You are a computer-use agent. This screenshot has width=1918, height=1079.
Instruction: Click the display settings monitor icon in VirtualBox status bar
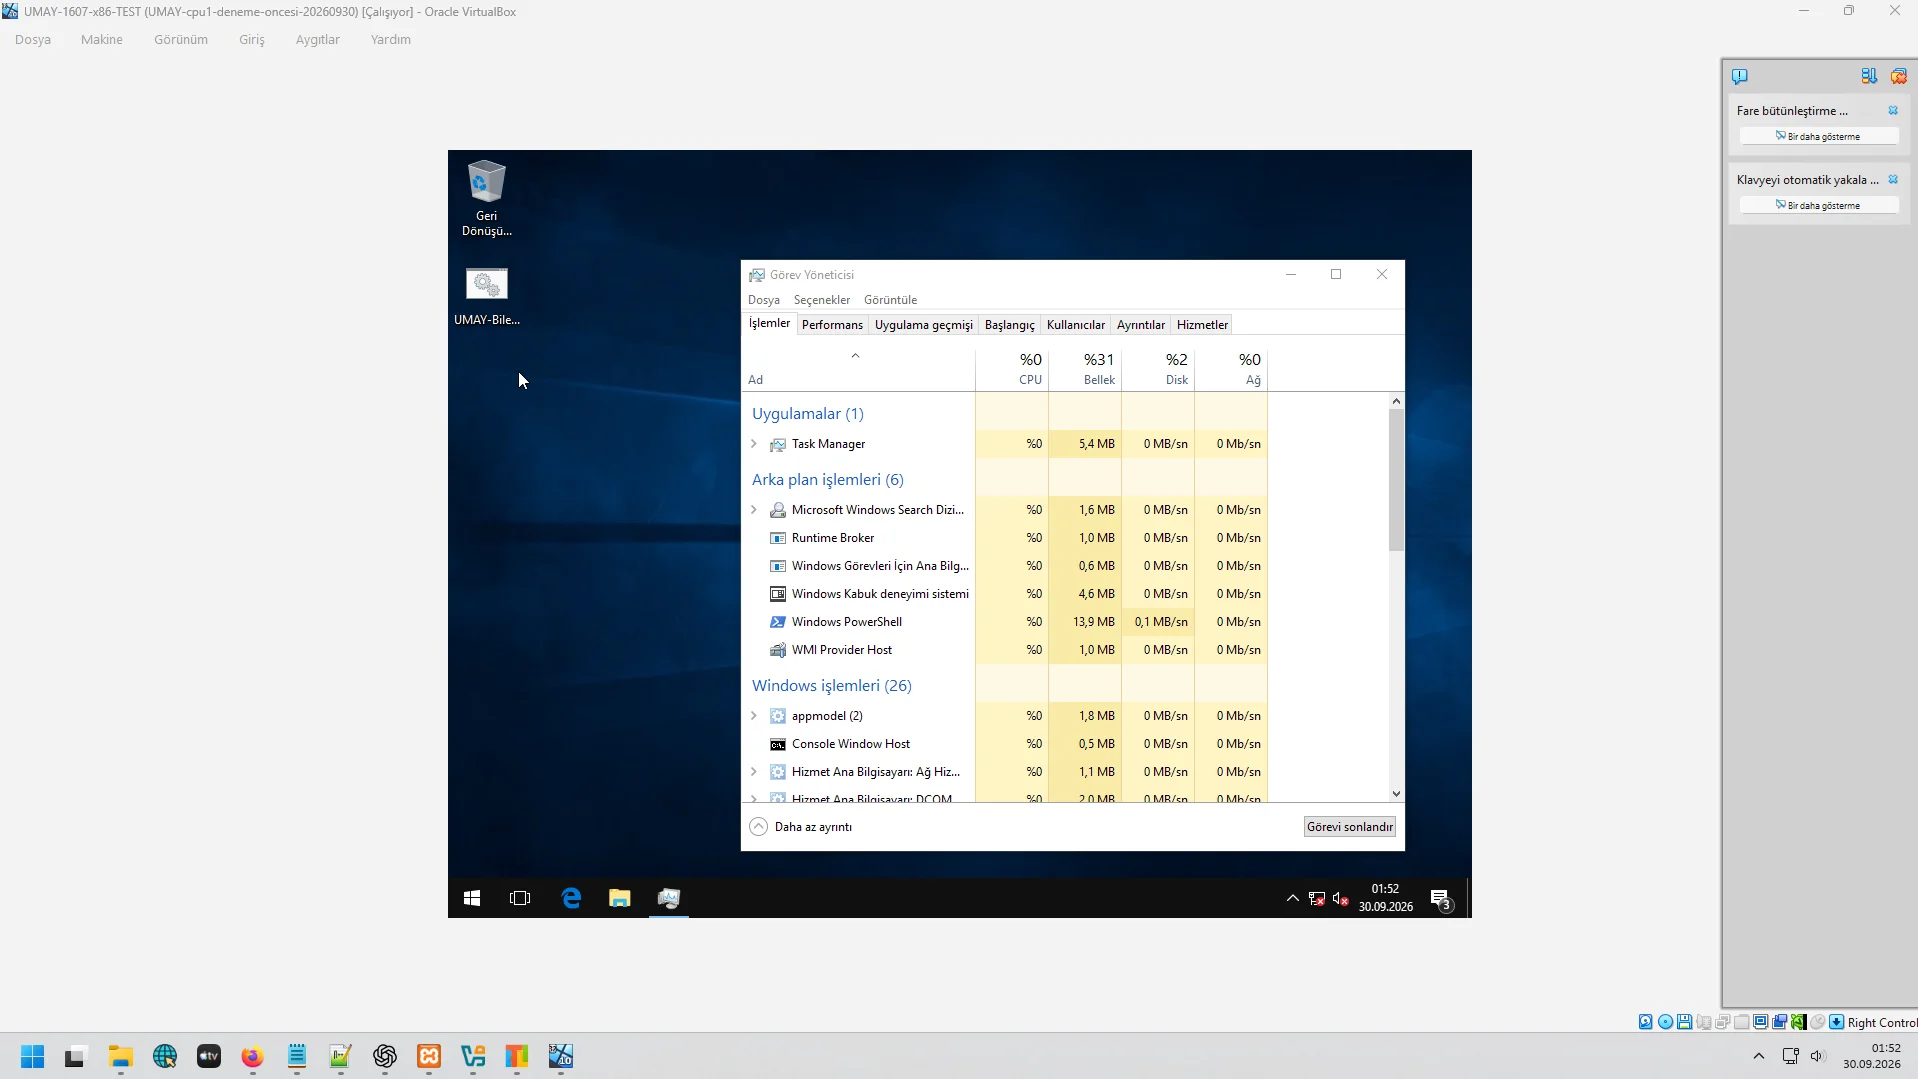coord(1761,1022)
